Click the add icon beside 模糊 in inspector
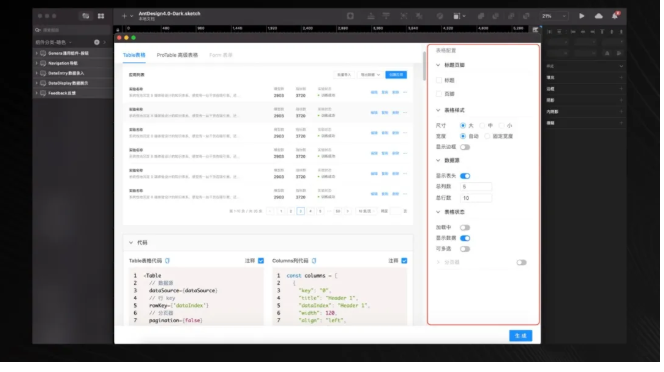The width and height of the screenshot is (664, 372). pyautogui.click(x=621, y=123)
